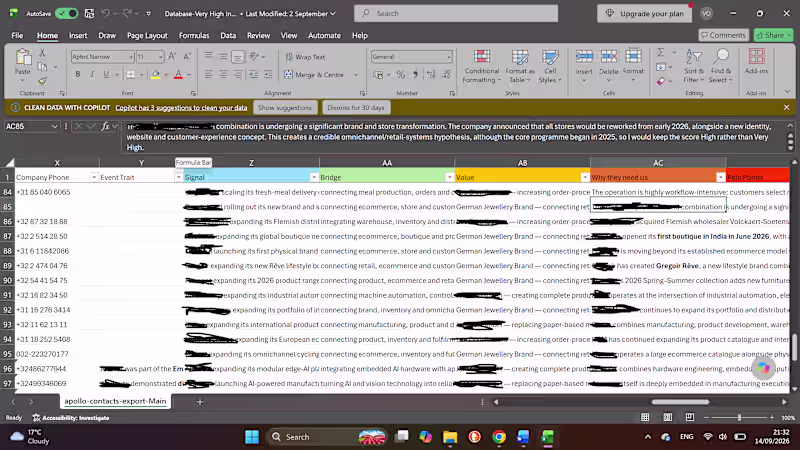800x450 pixels.
Task: Click the Save icon in title bar
Action: [89, 13]
